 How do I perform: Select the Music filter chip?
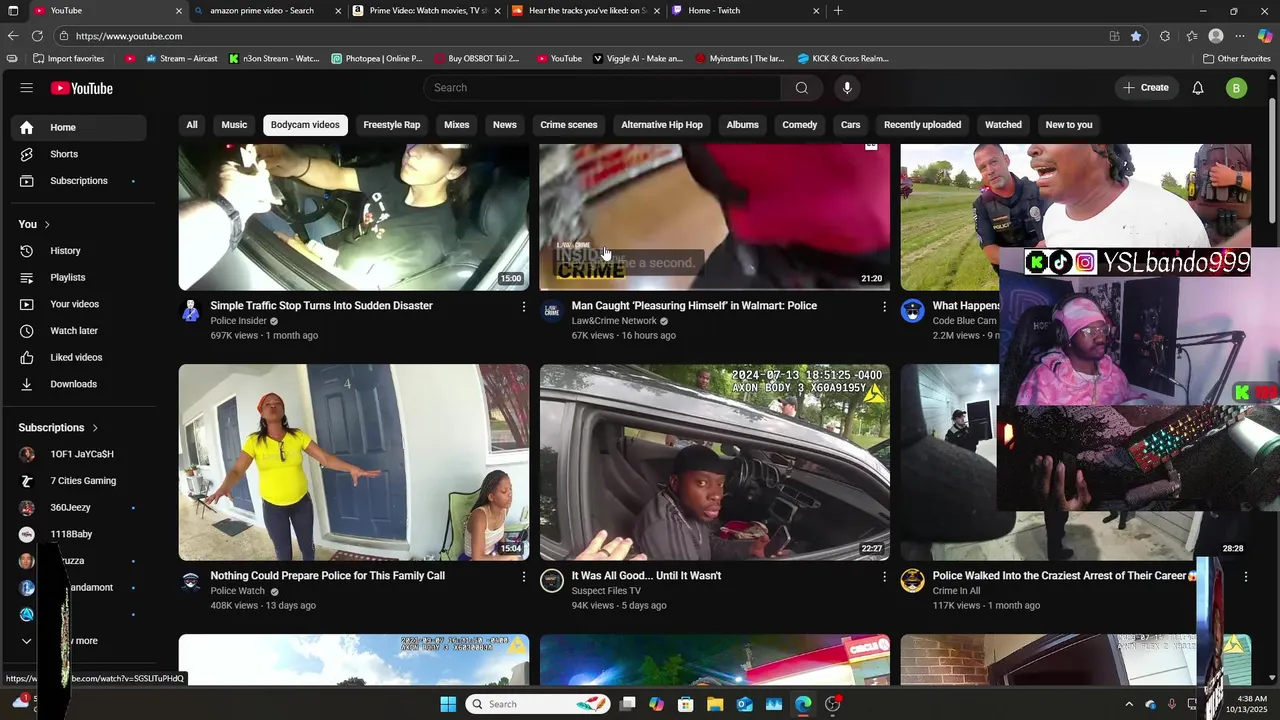(234, 125)
